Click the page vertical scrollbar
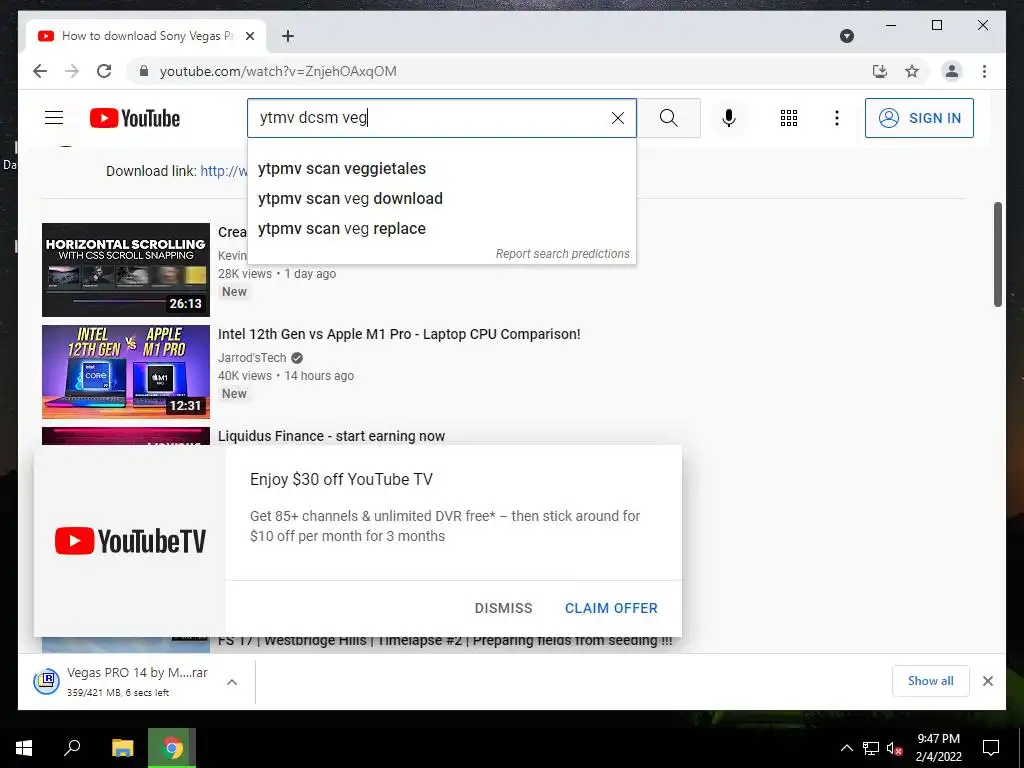The height and width of the screenshot is (768, 1024). [997, 254]
